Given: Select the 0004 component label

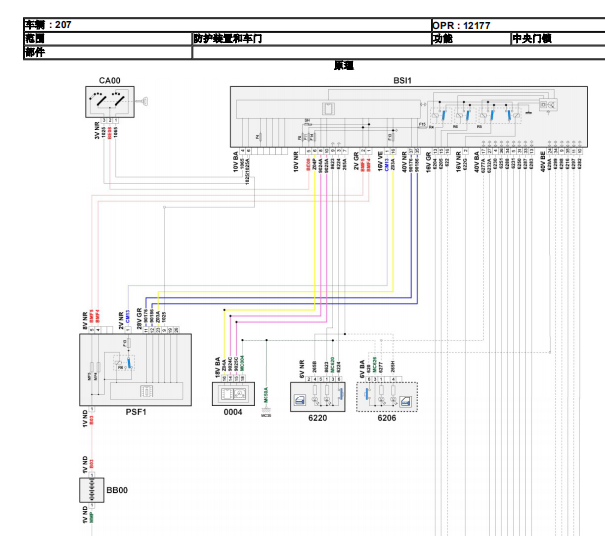Looking at the screenshot, I should [233, 412].
